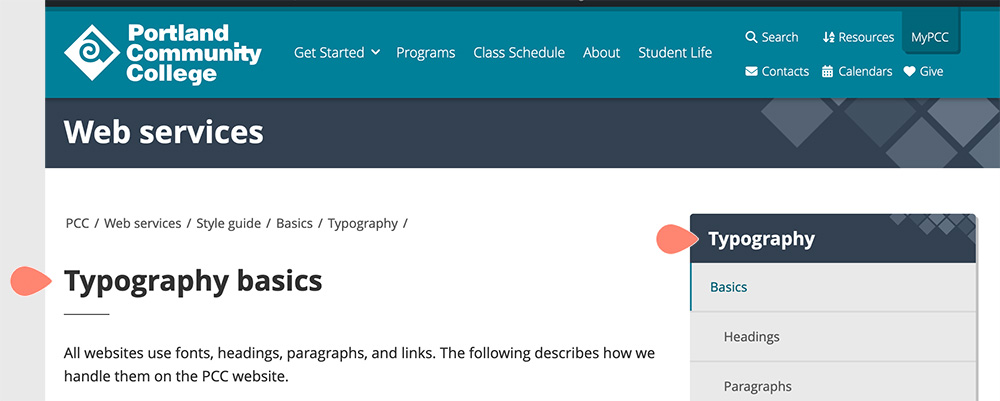Open the Student Life menu

pos(675,53)
